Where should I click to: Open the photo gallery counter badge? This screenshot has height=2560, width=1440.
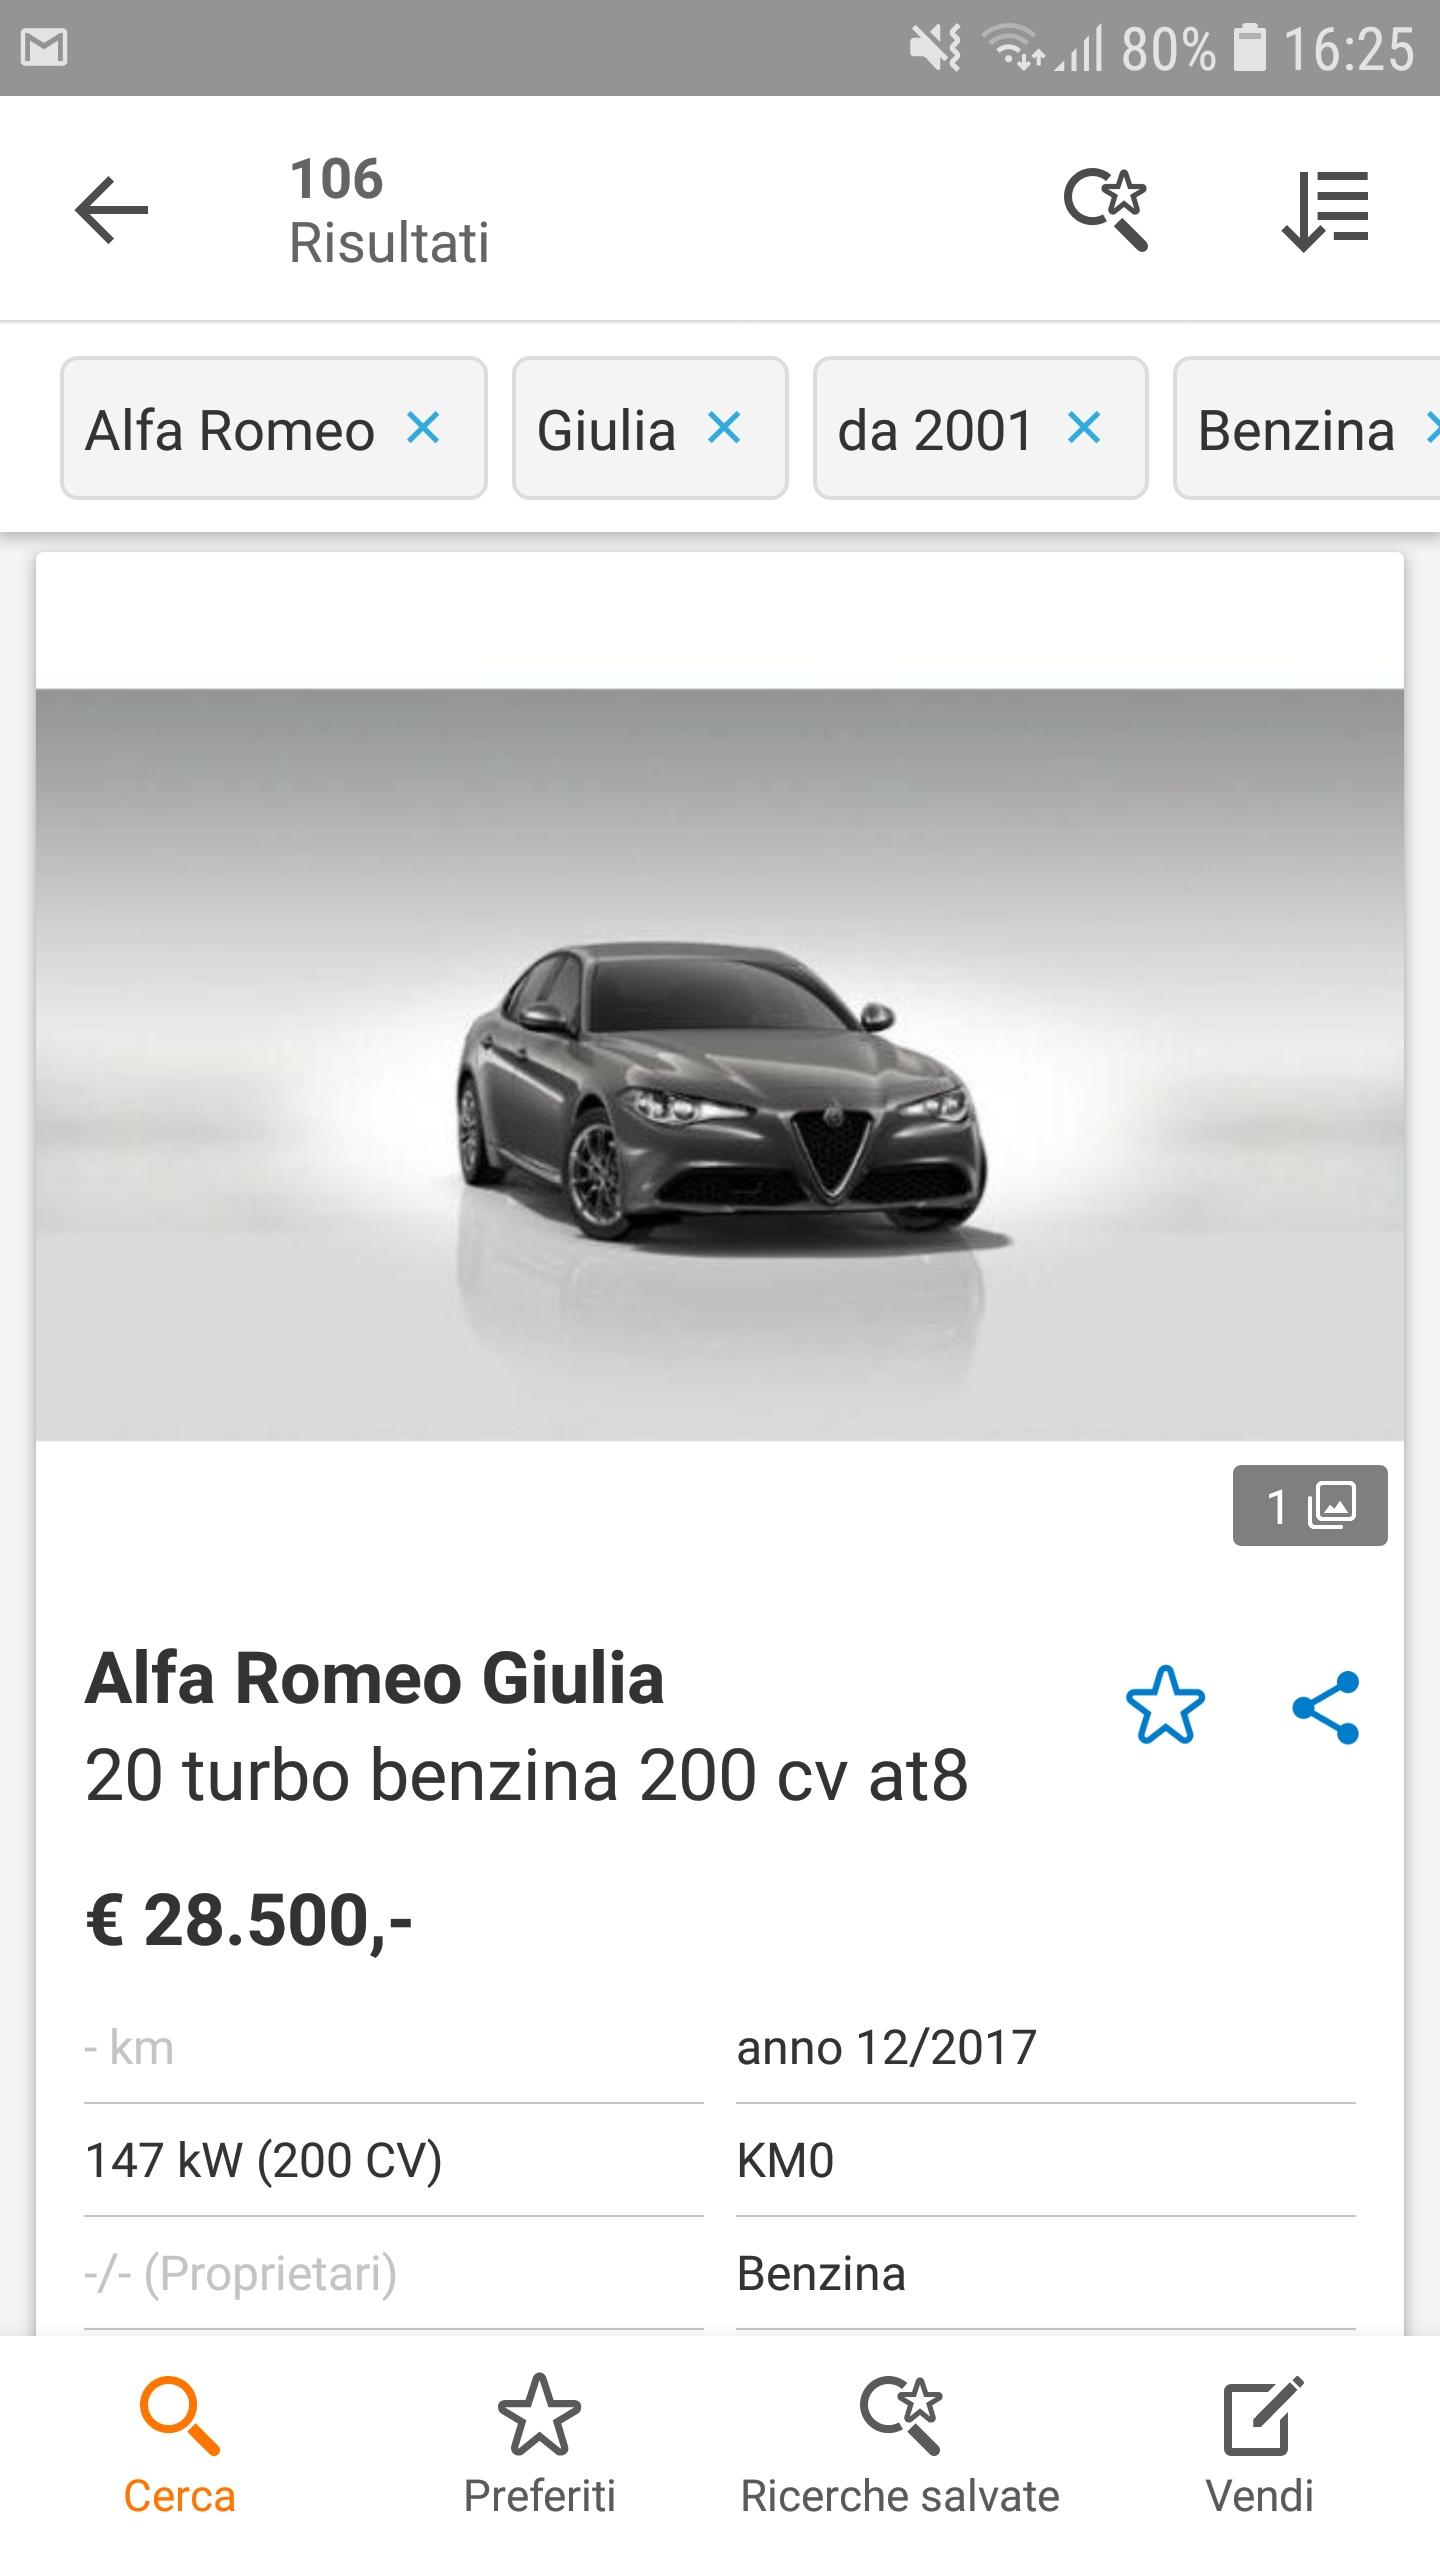(x=1310, y=1505)
